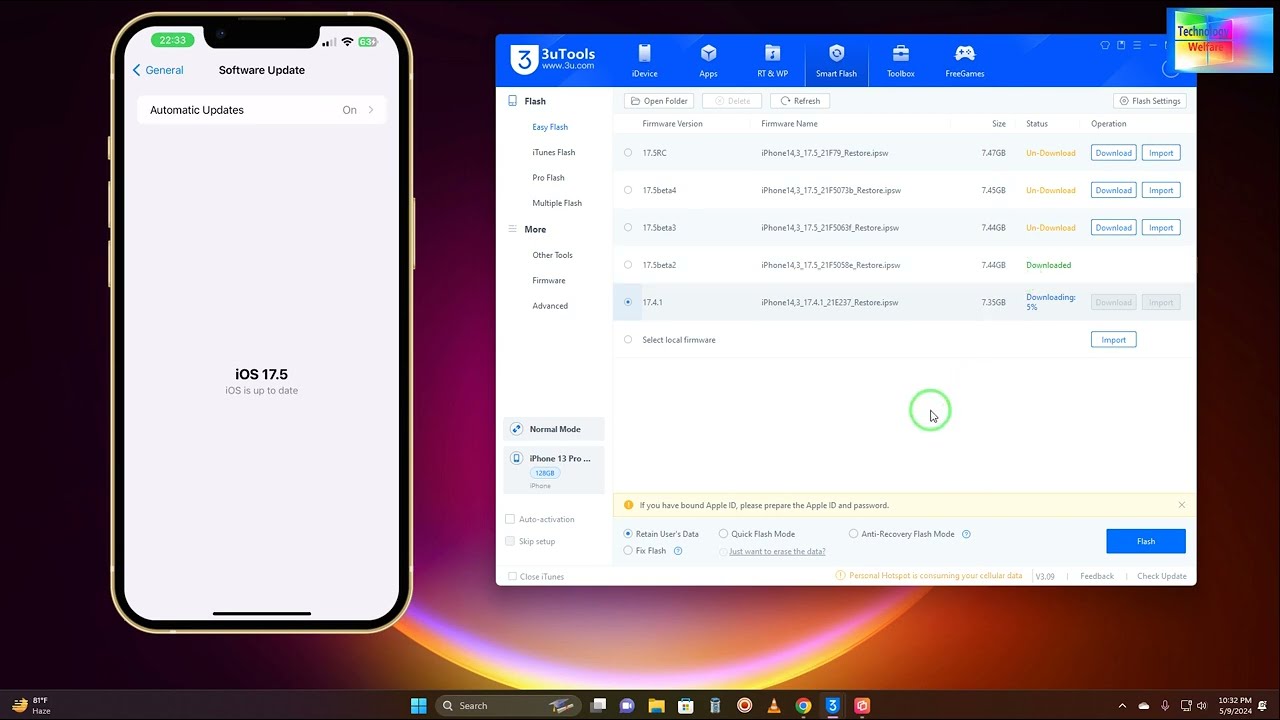Viewport: 1280px width, 720px height.
Task: Click the help icon beside Anti-Recovery Flash Mode
Action: (966, 534)
